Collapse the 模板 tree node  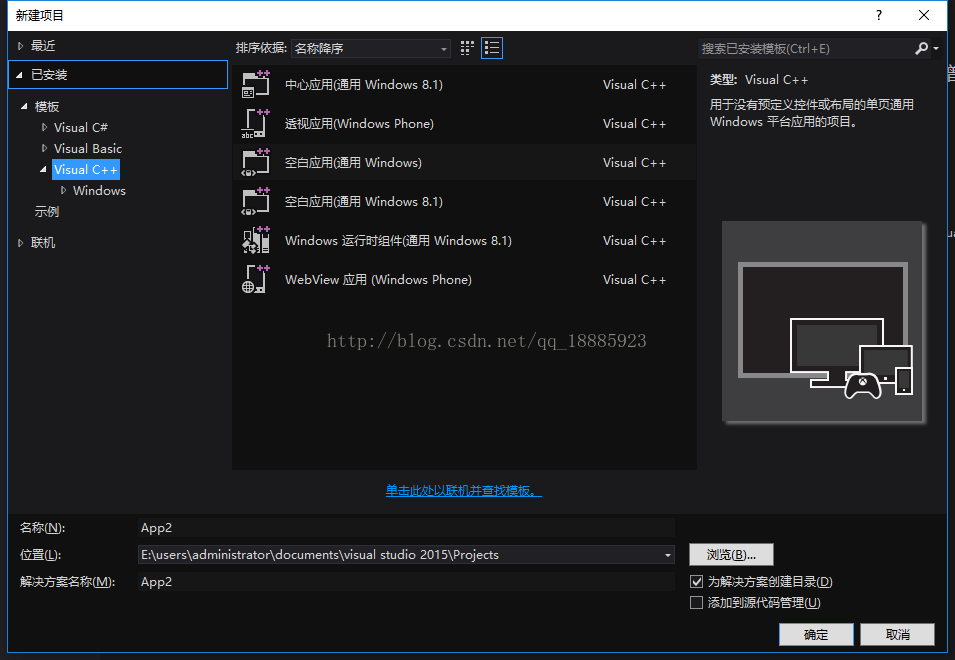pyautogui.click(x=24, y=107)
